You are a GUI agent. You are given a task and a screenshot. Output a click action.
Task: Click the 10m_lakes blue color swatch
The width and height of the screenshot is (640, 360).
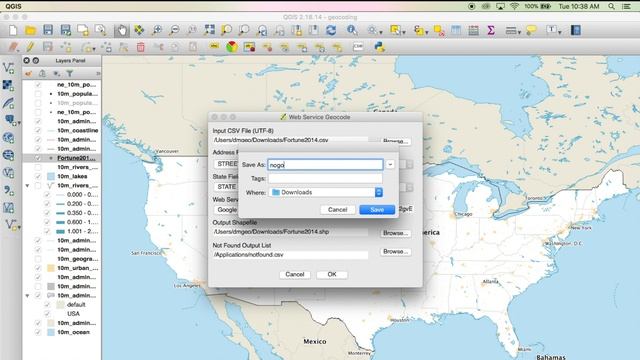click(51, 176)
